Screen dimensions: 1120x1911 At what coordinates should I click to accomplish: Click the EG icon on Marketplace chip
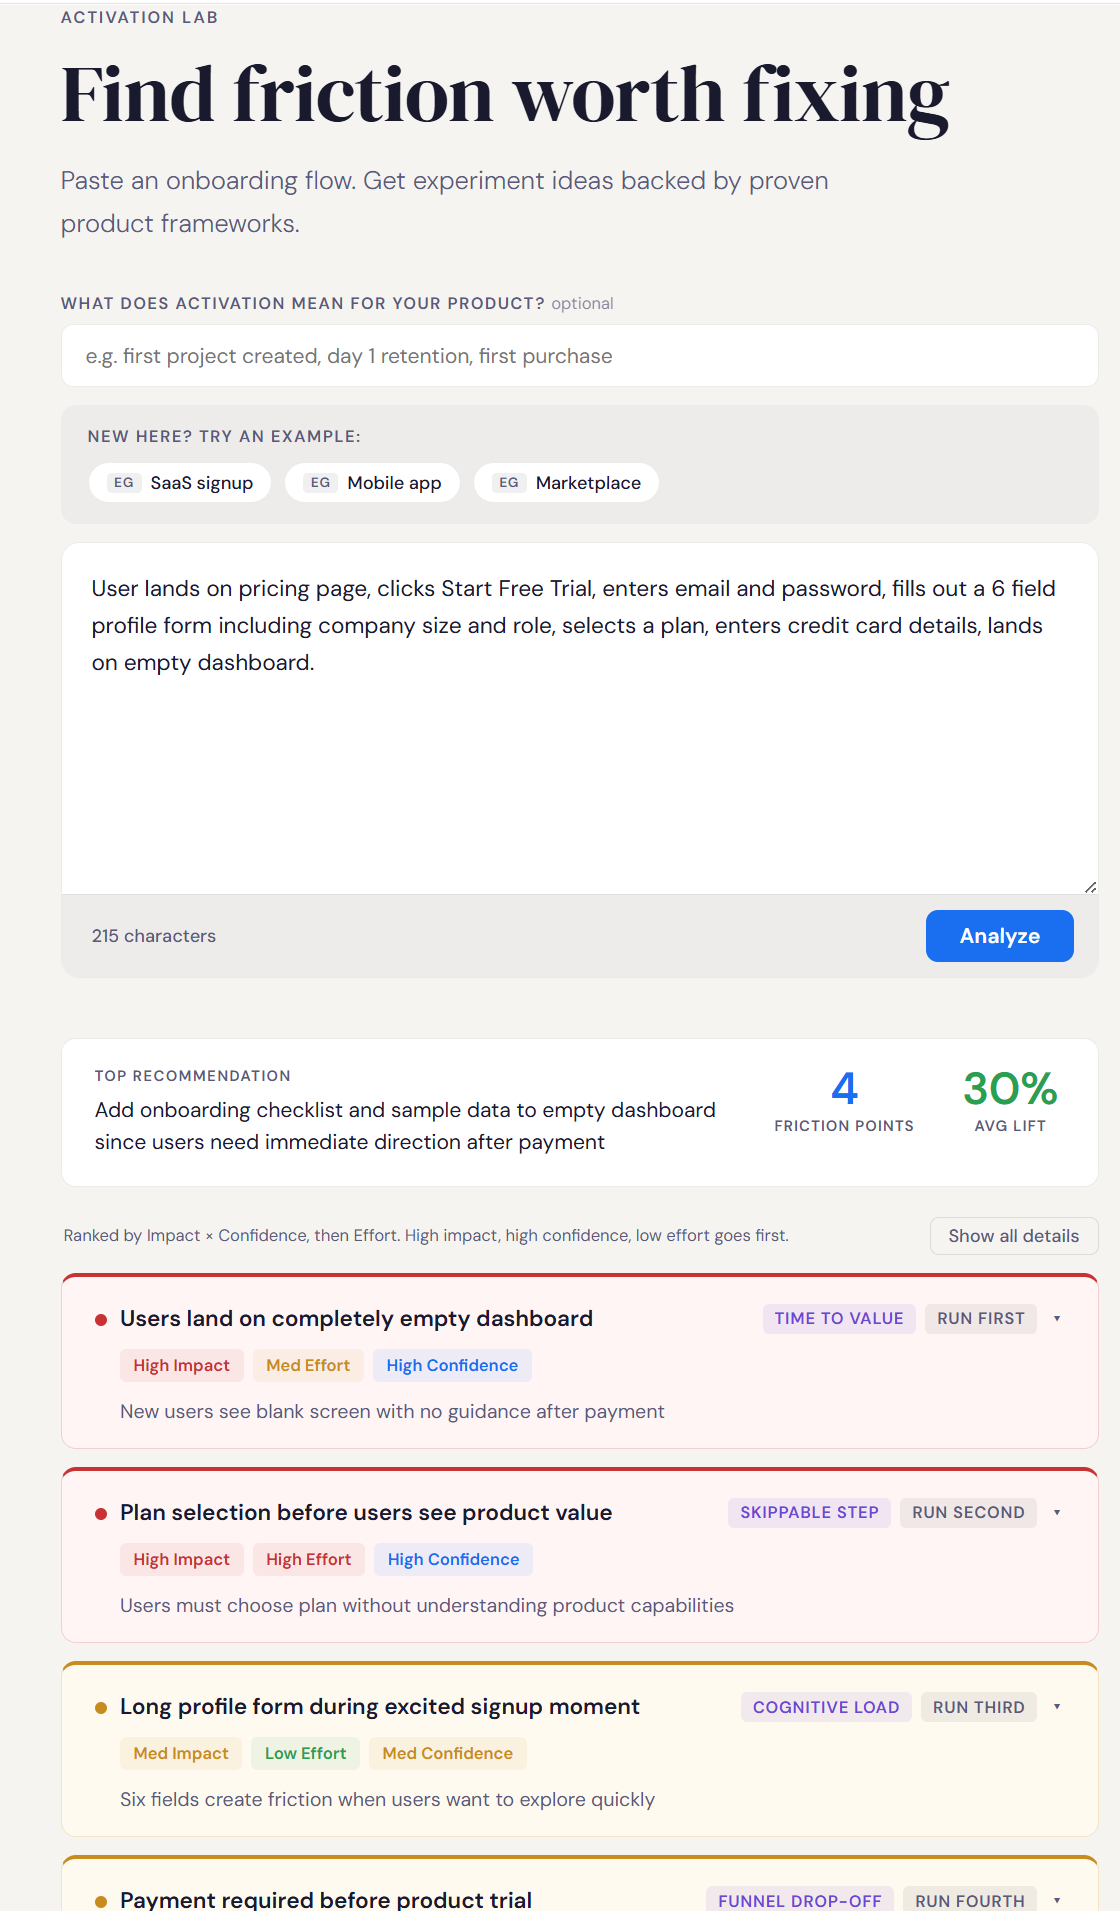(x=508, y=482)
